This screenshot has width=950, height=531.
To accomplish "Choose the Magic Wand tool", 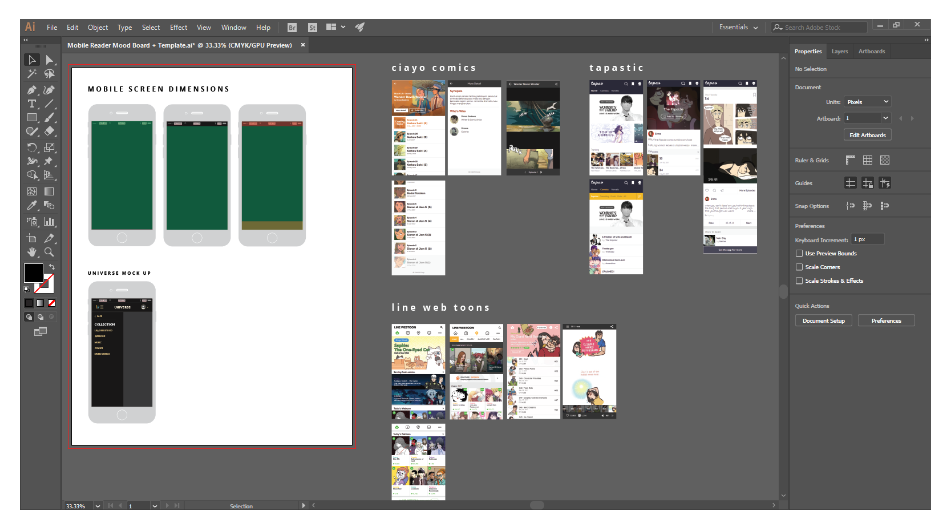I will [x=32, y=74].
